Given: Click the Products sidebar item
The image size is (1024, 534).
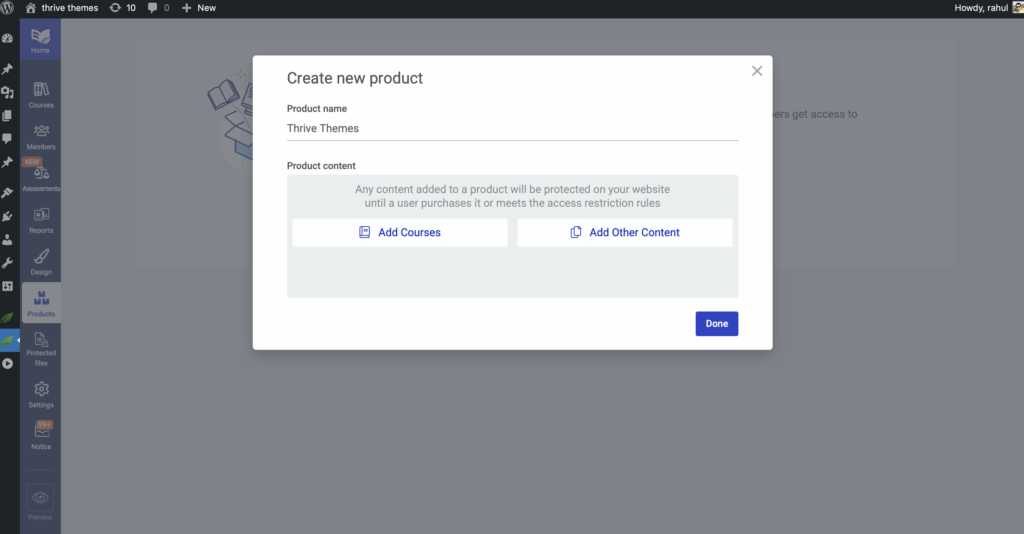Looking at the screenshot, I should (41, 302).
